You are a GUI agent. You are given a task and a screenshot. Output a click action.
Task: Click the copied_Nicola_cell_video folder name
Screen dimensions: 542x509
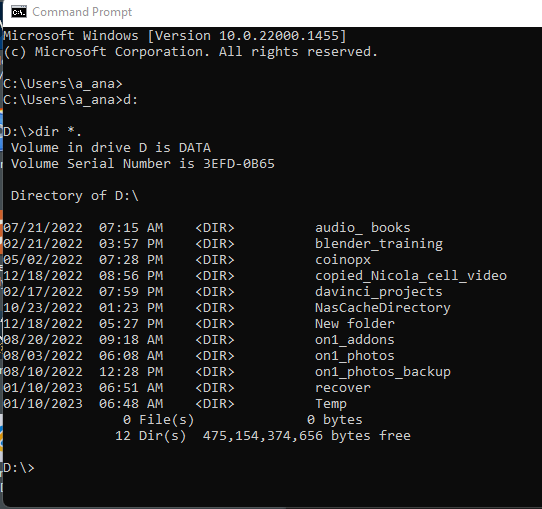click(x=411, y=276)
